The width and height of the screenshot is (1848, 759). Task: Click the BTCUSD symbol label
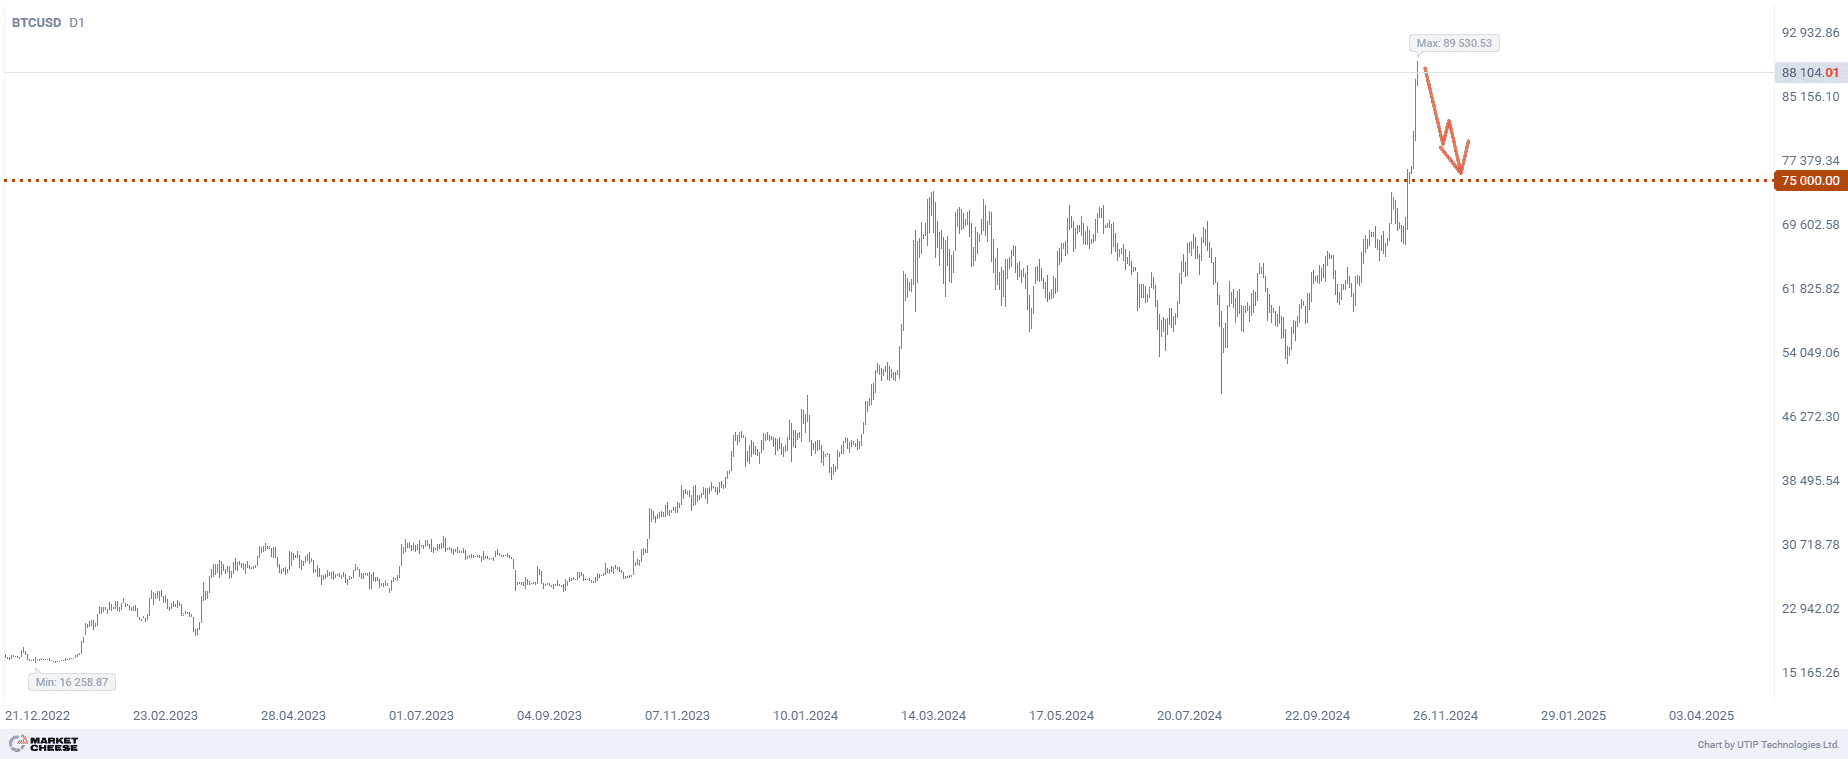click(x=36, y=22)
